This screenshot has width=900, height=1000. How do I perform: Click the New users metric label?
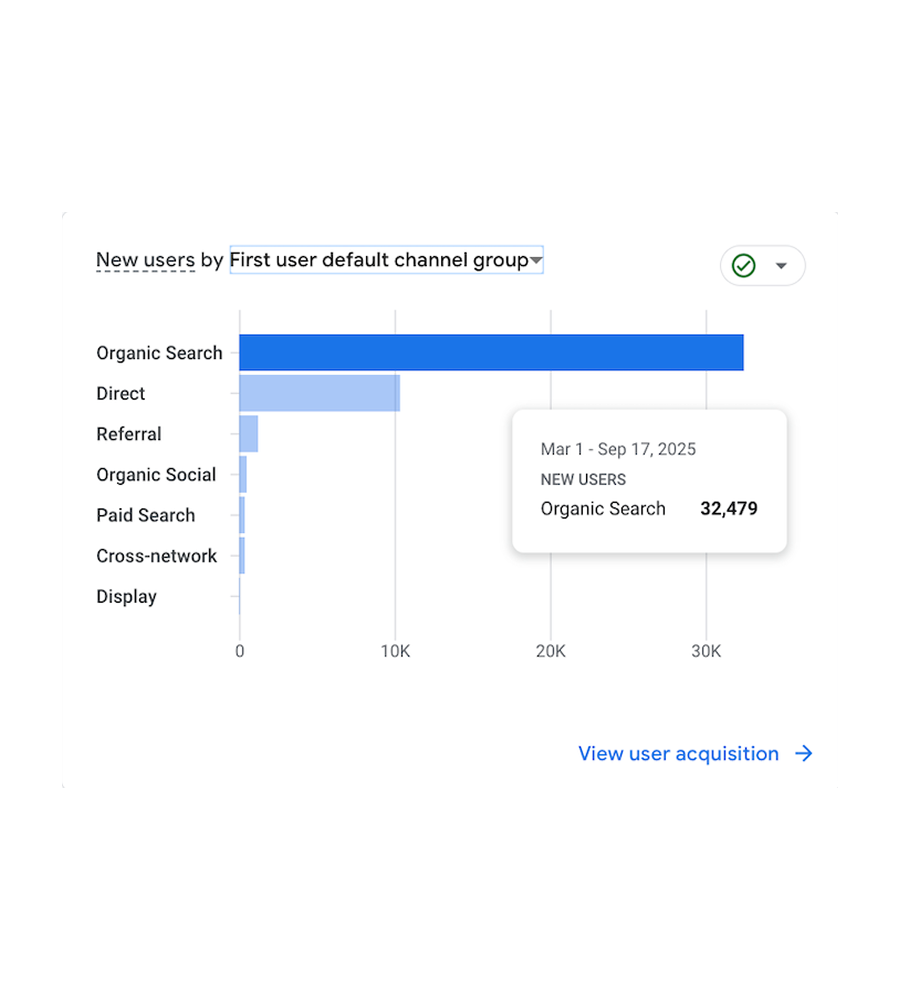tap(145, 260)
